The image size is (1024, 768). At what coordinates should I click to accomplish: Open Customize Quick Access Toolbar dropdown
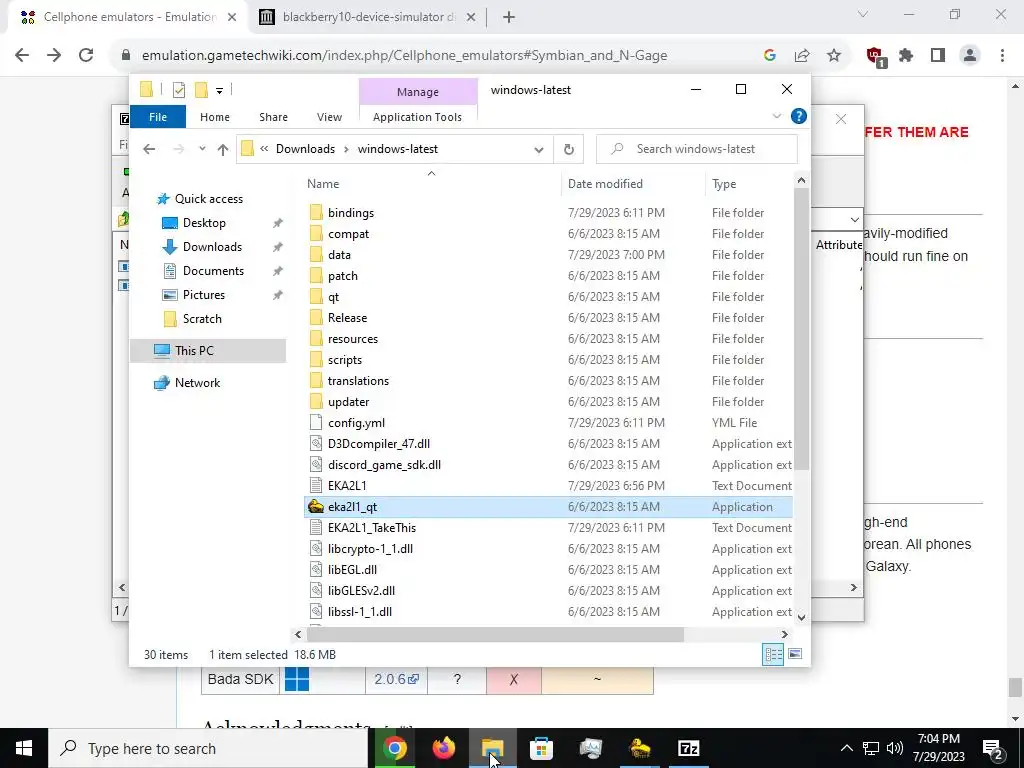[219, 91]
